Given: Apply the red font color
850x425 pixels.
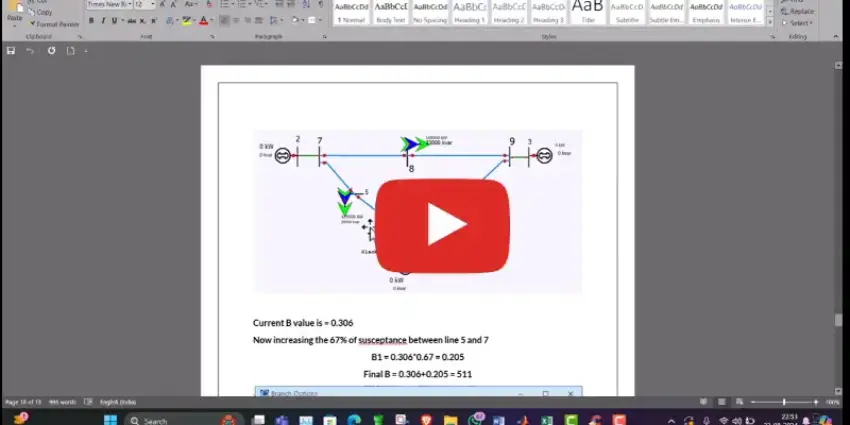Looking at the screenshot, I should coord(203,21).
